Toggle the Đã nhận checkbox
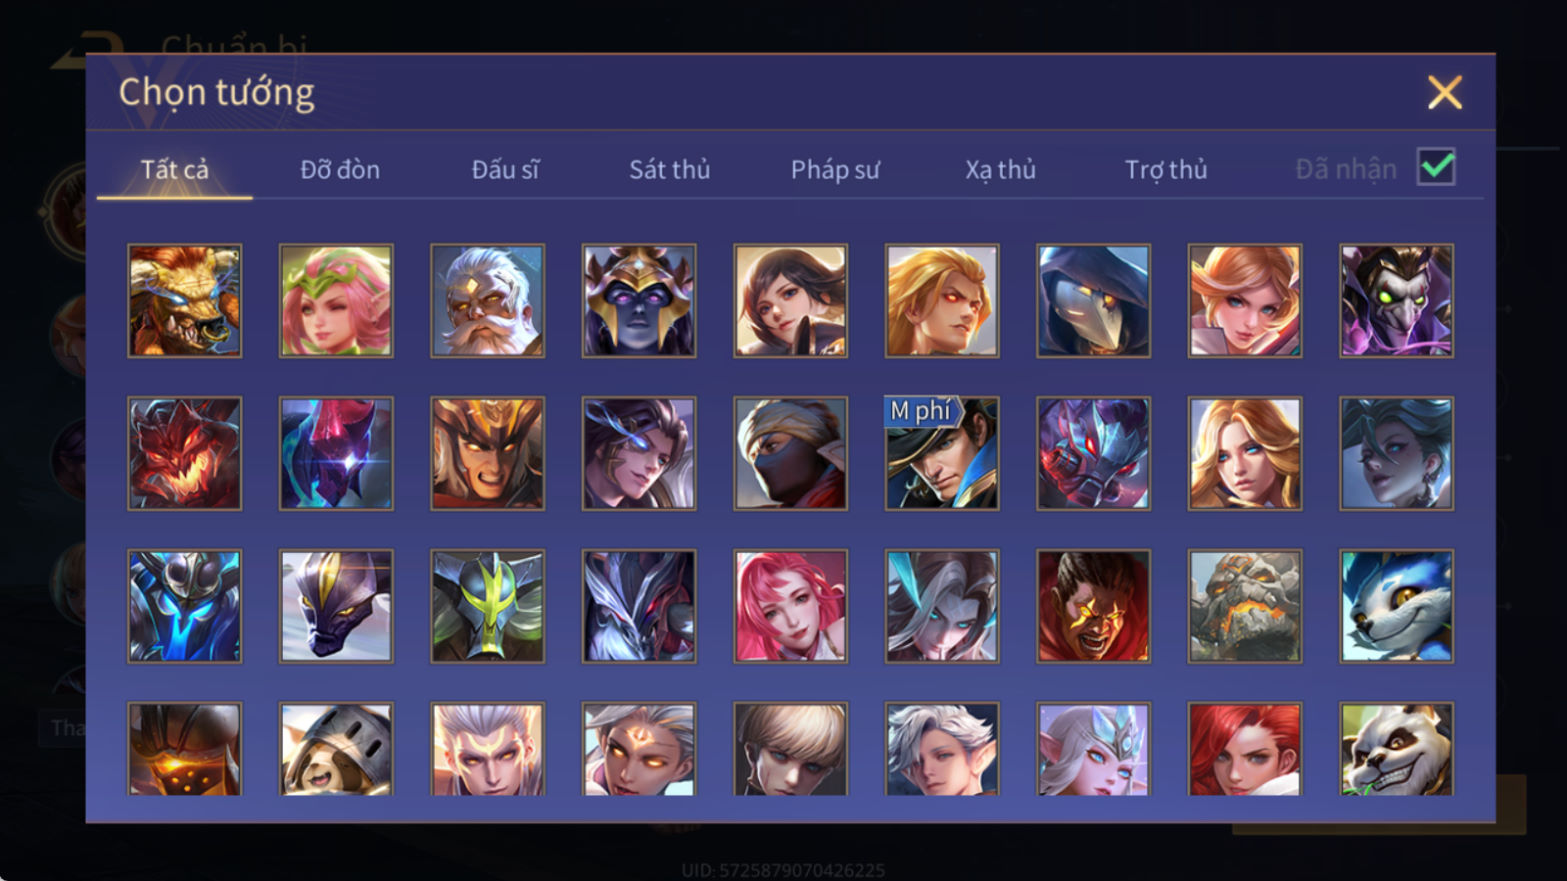This screenshot has height=881, width=1567. 1436,167
